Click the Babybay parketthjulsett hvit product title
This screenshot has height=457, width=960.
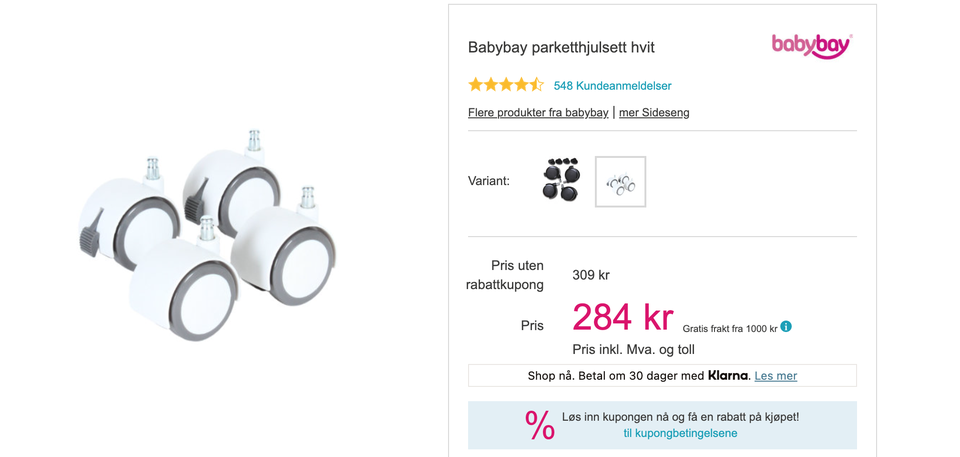point(561,47)
